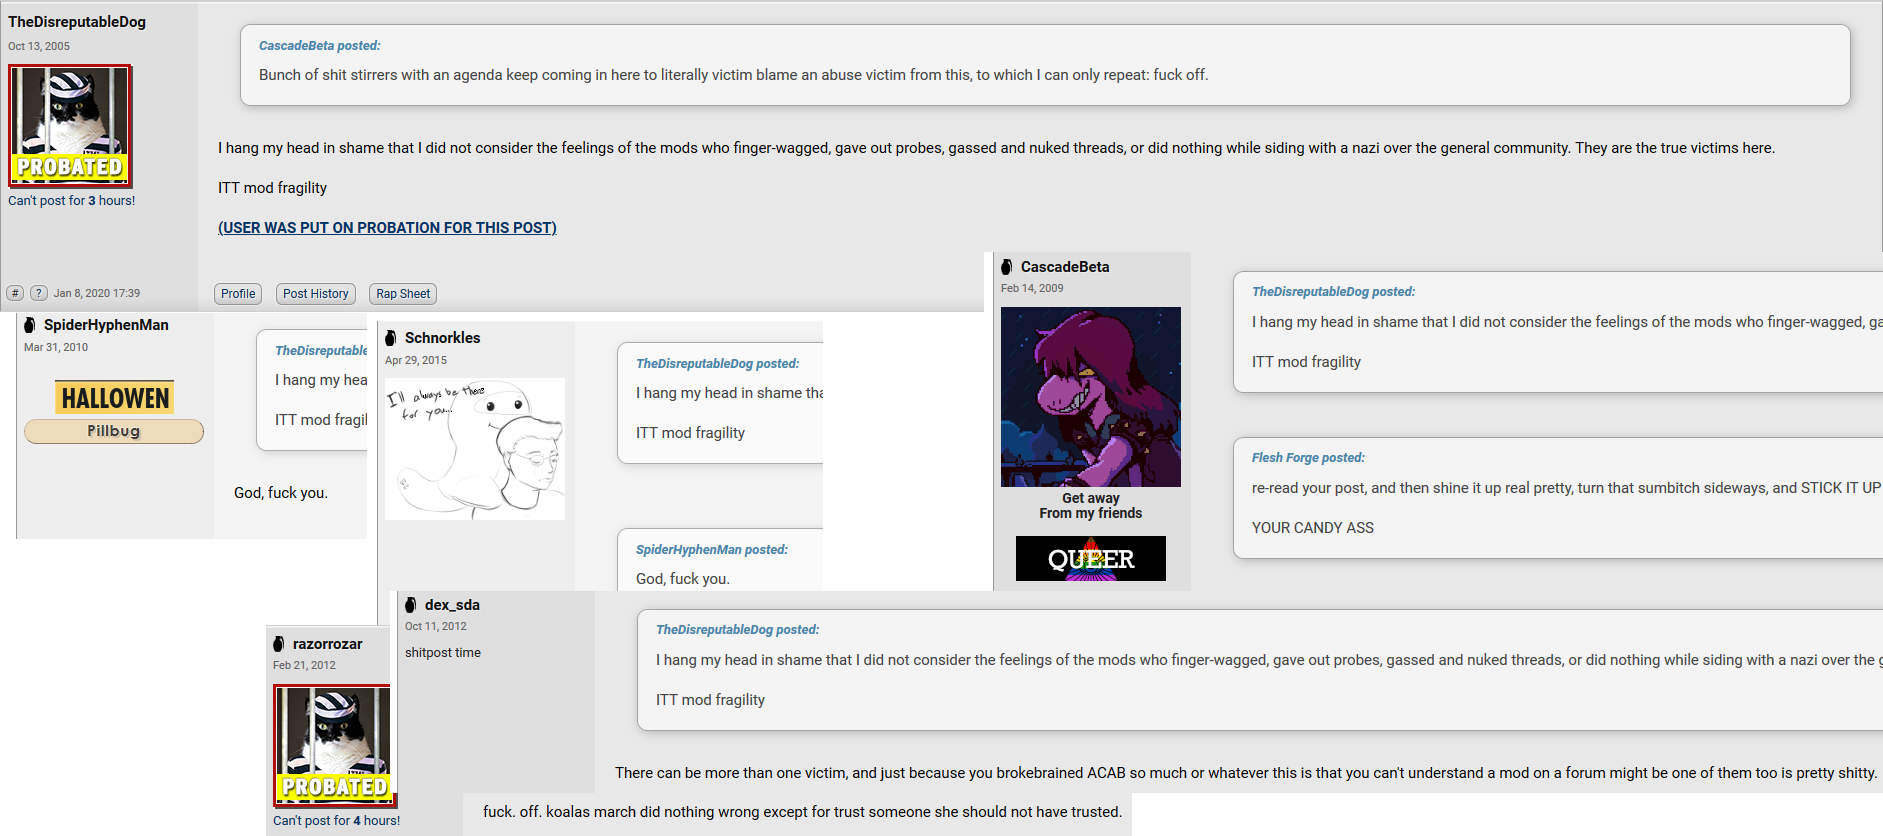Select the dex_sda username

point(452,605)
